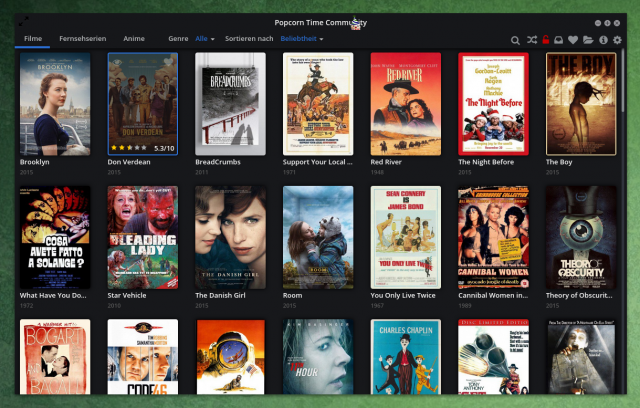The height and width of the screenshot is (408, 640).
Task: Open favorites with the heart icon in toolbar
Action: click(573, 40)
